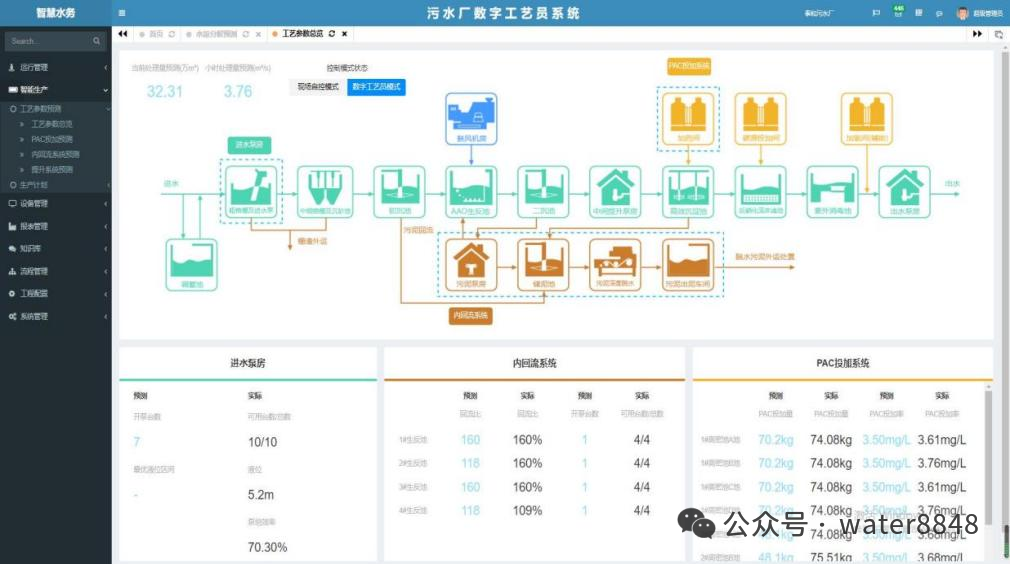Collapse the 智能生产 sidebar menu
This screenshot has width=1010, height=564.
point(56,89)
